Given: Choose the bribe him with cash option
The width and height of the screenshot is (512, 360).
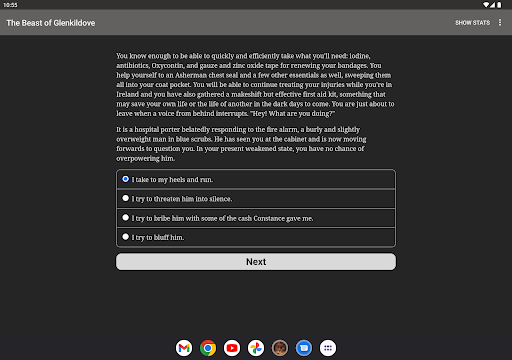Looking at the screenshot, I should pos(256,218).
